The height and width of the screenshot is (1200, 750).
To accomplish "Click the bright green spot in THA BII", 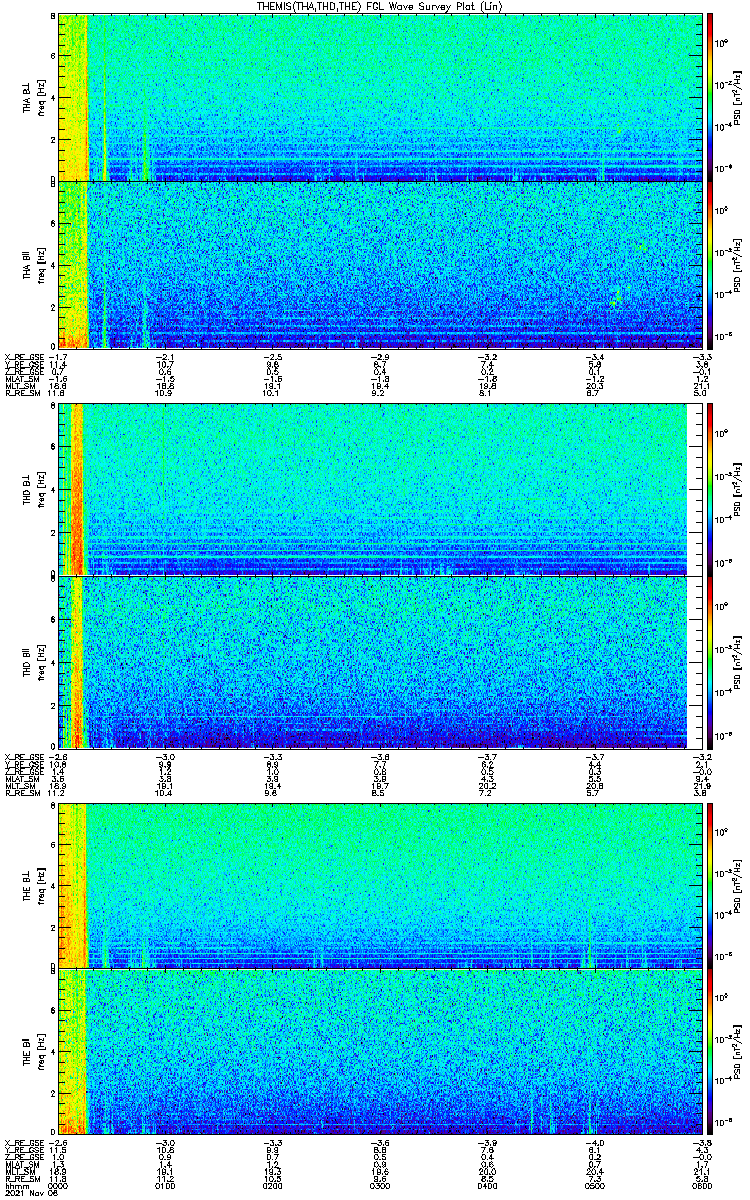I will click(x=617, y=299).
